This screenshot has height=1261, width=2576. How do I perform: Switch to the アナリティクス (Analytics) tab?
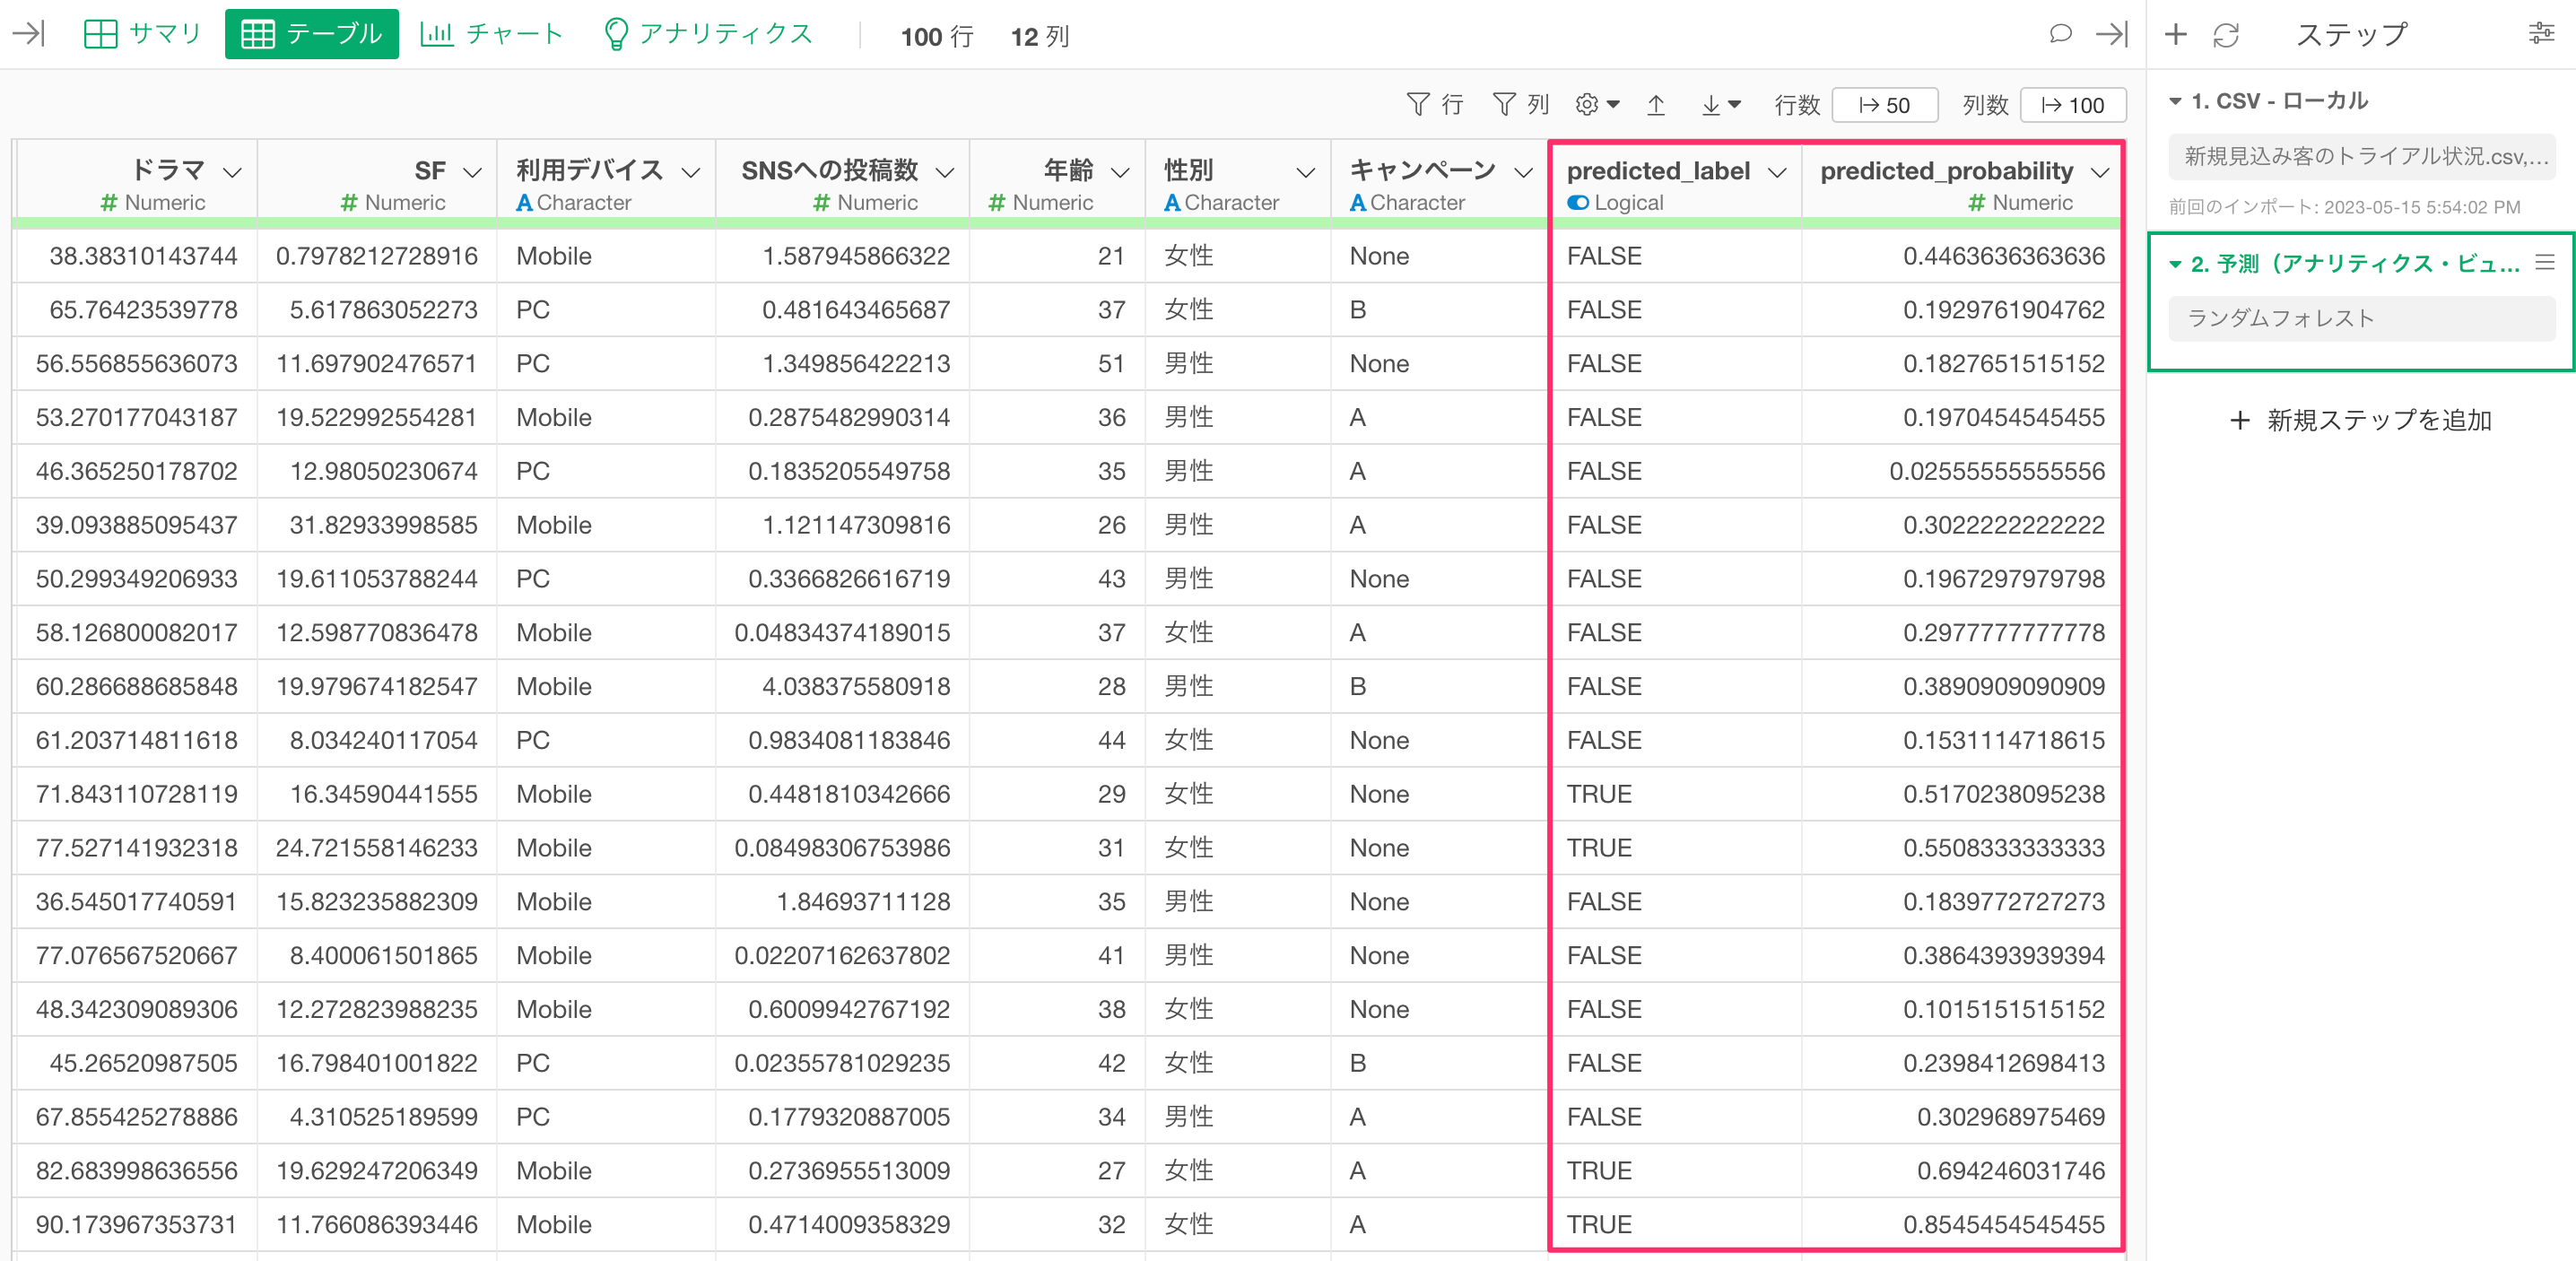point(709,34)
